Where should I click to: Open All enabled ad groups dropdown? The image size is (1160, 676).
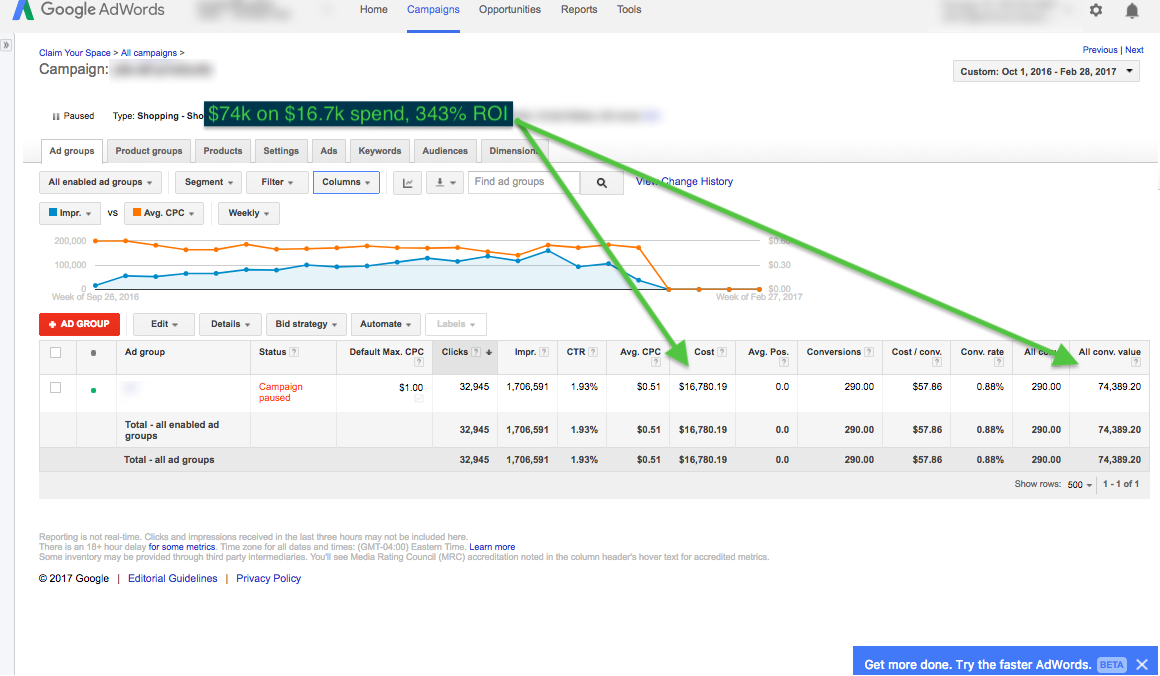(x=100, y=182)
